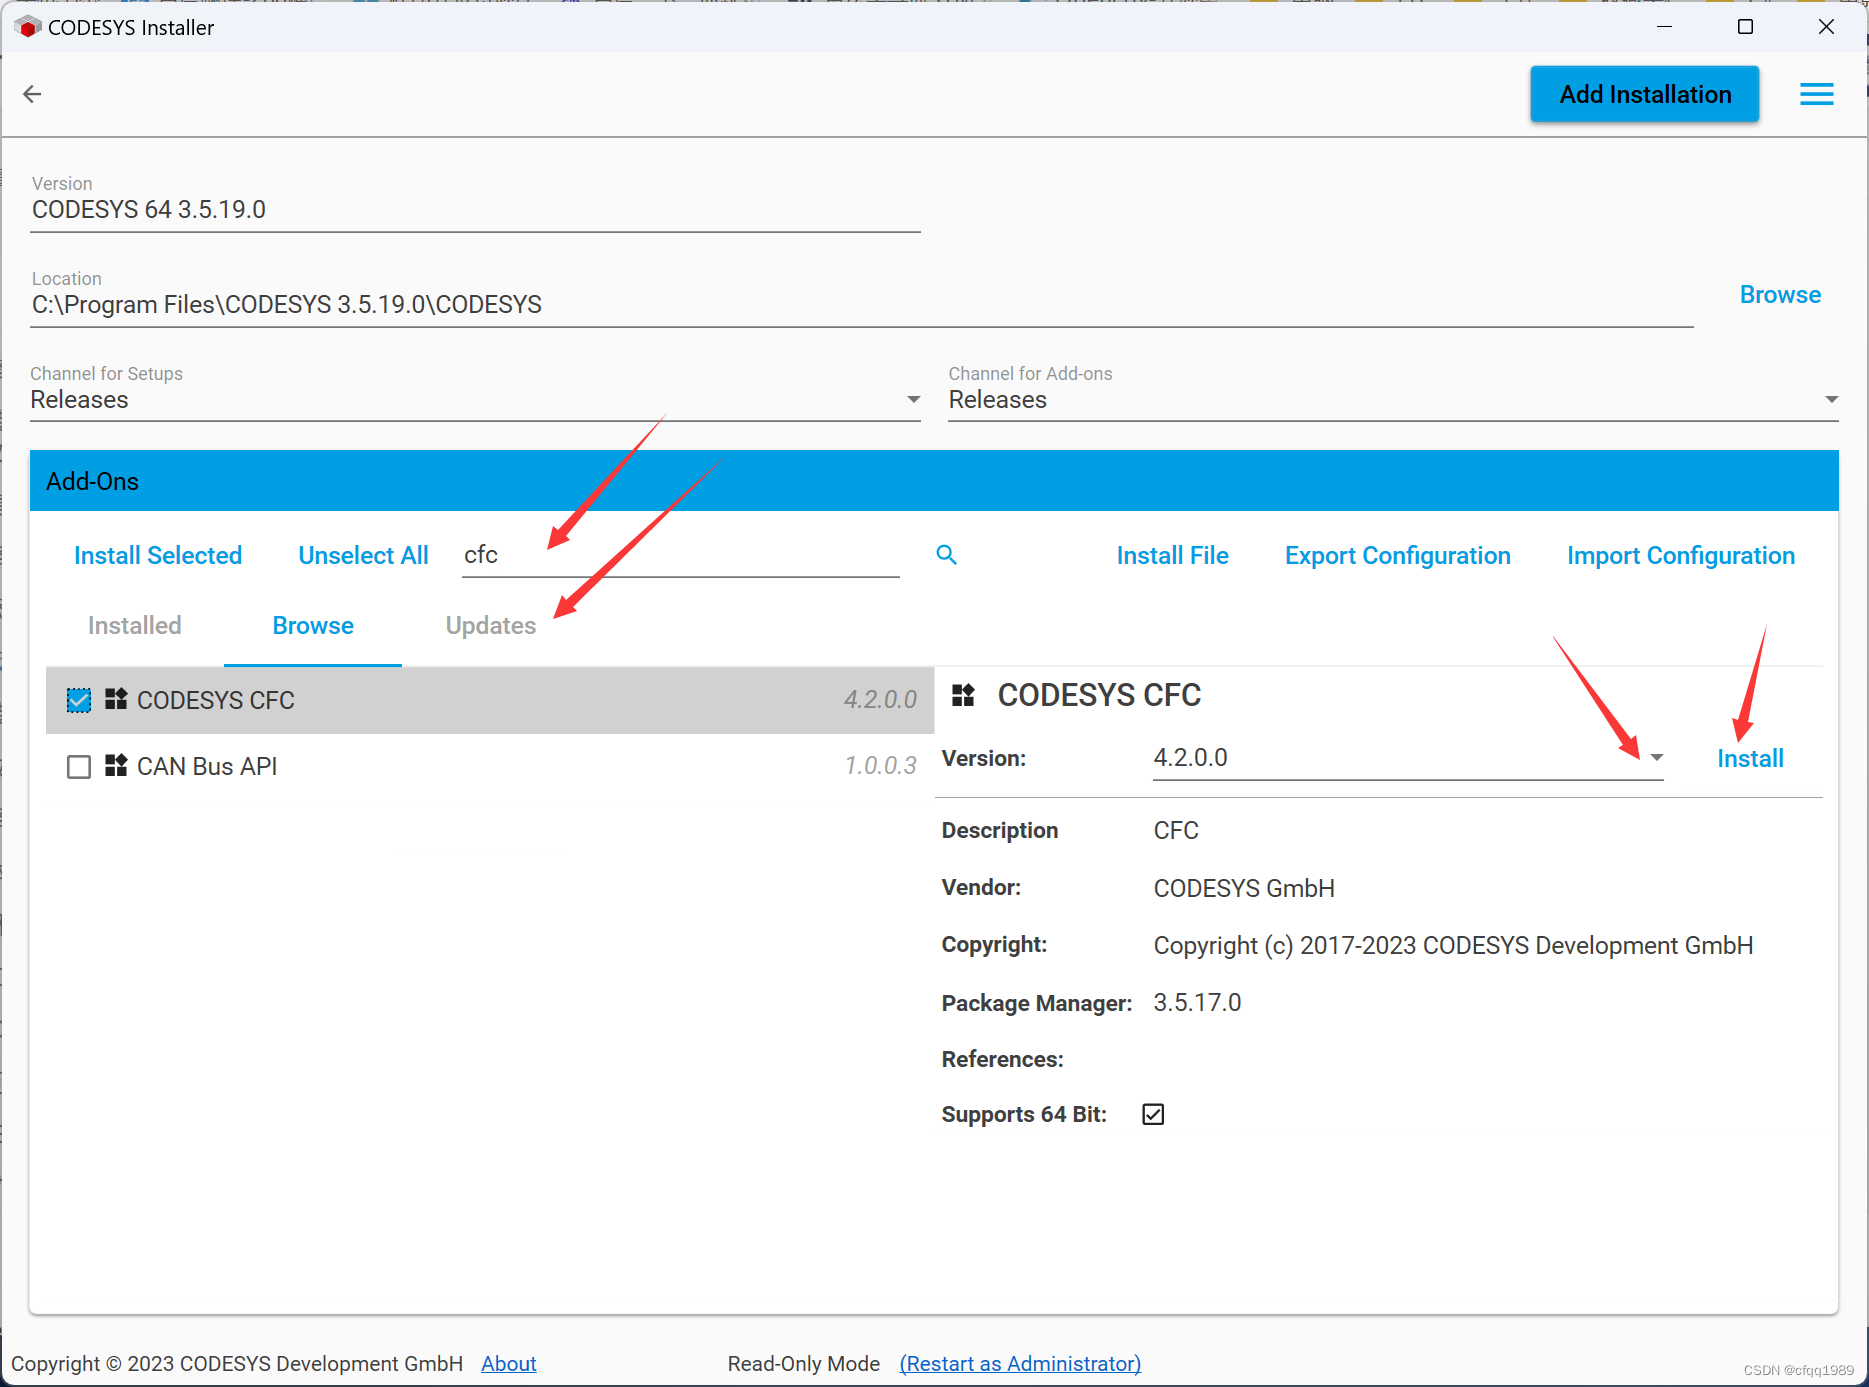
Task: Click Unselect All
Action: 363,556
